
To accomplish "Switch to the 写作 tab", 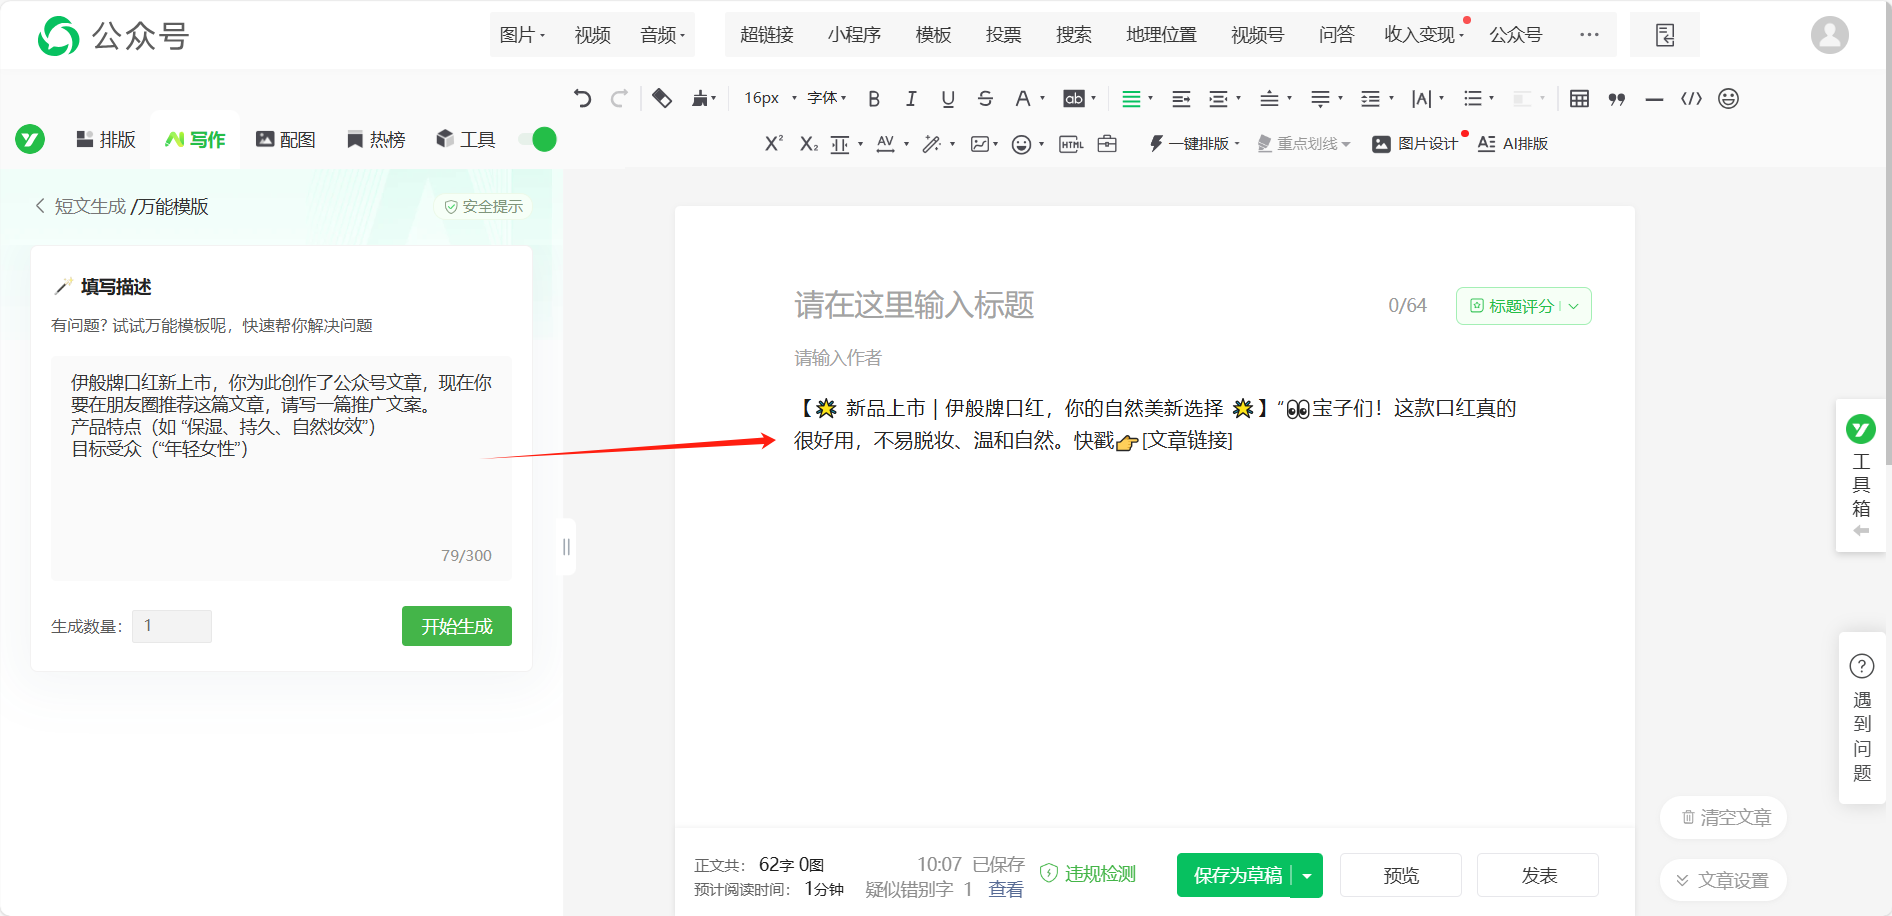I will (x=196, y=139).
